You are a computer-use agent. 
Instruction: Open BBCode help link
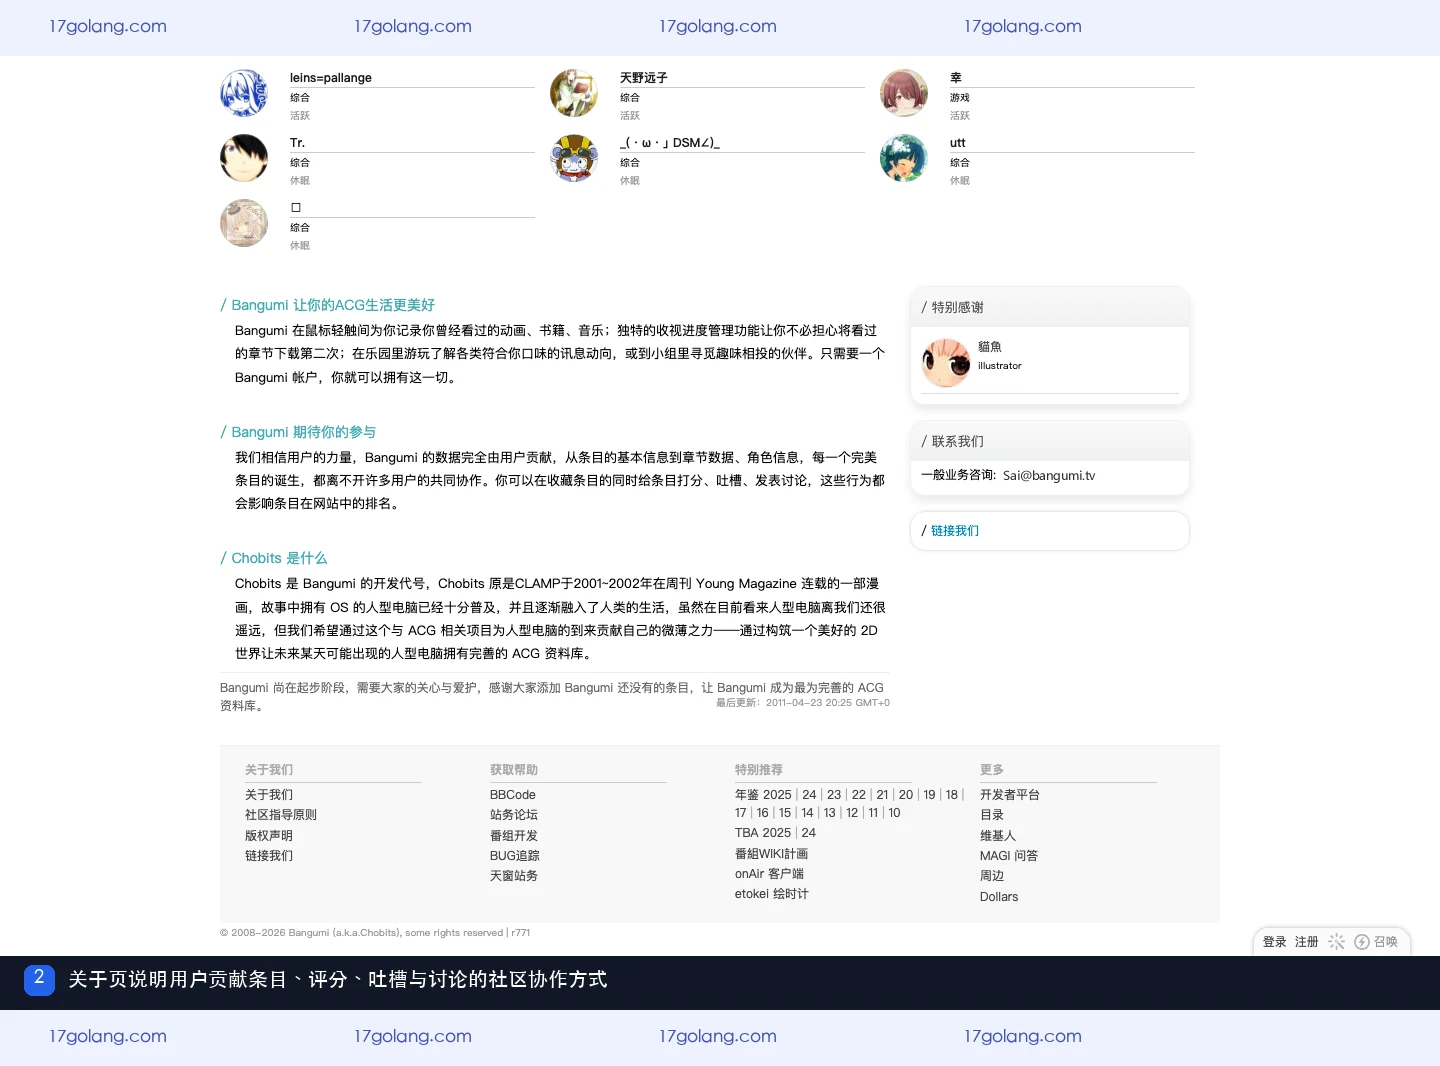pyautogui.click(x=513, y=795)
